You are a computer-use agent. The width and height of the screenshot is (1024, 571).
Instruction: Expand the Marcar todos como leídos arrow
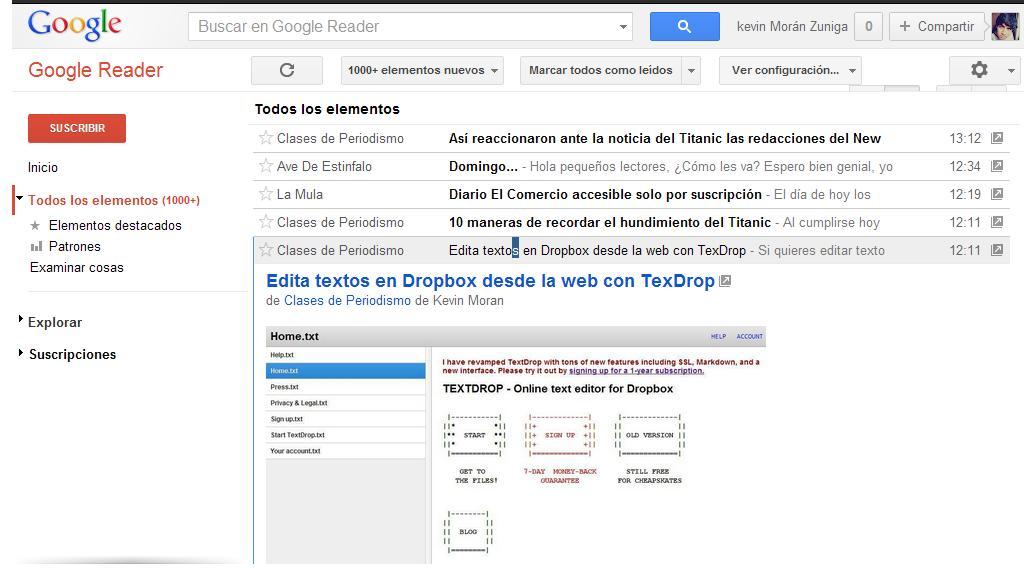coord(691,70)
